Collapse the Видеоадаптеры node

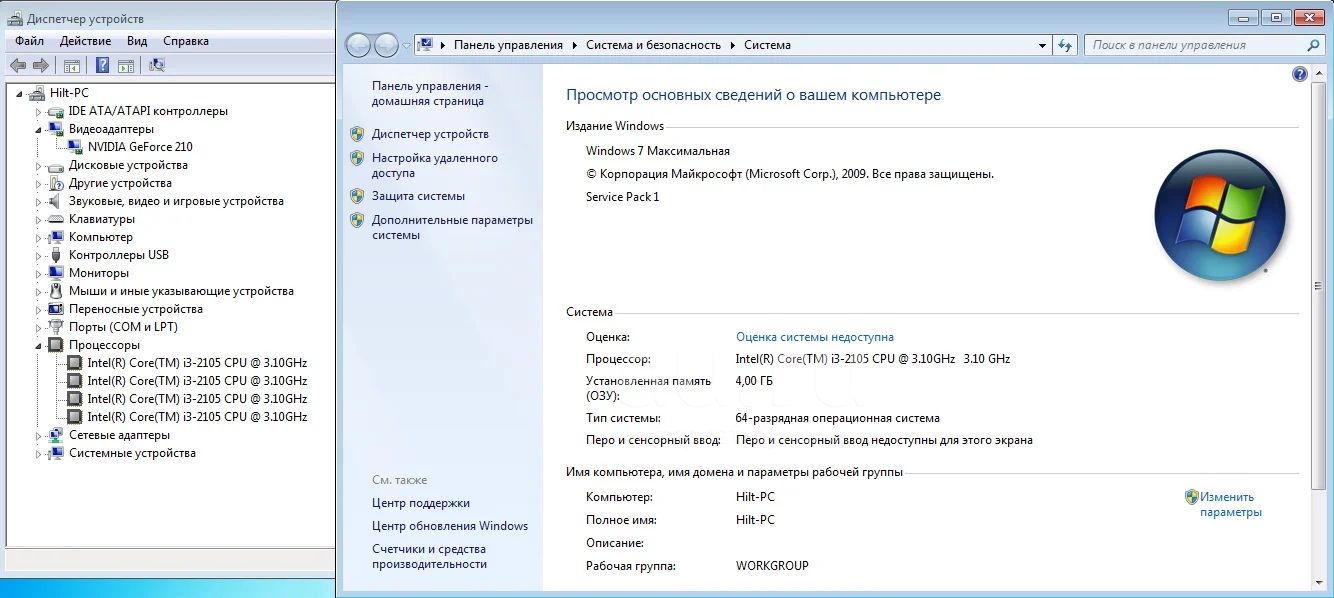click(39, 129)
